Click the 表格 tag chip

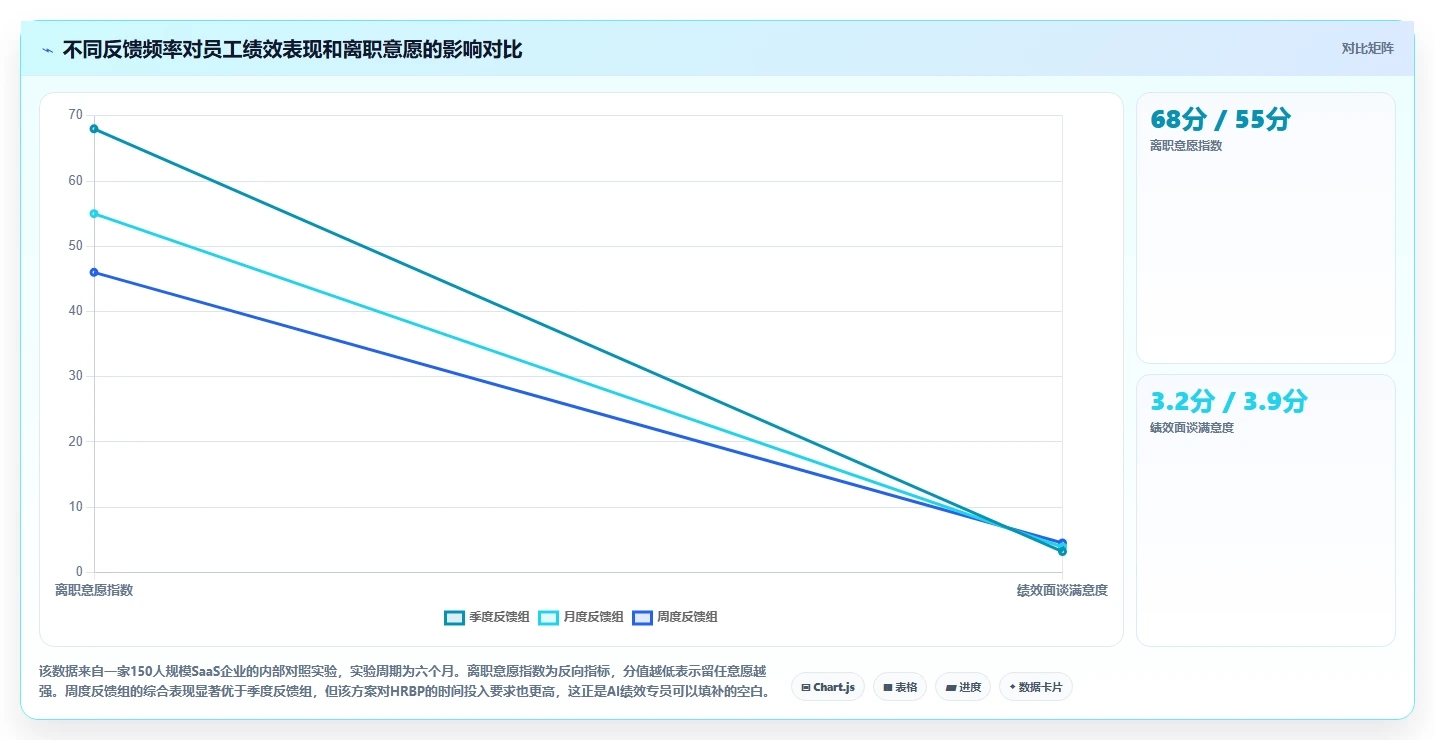point(900,687)
